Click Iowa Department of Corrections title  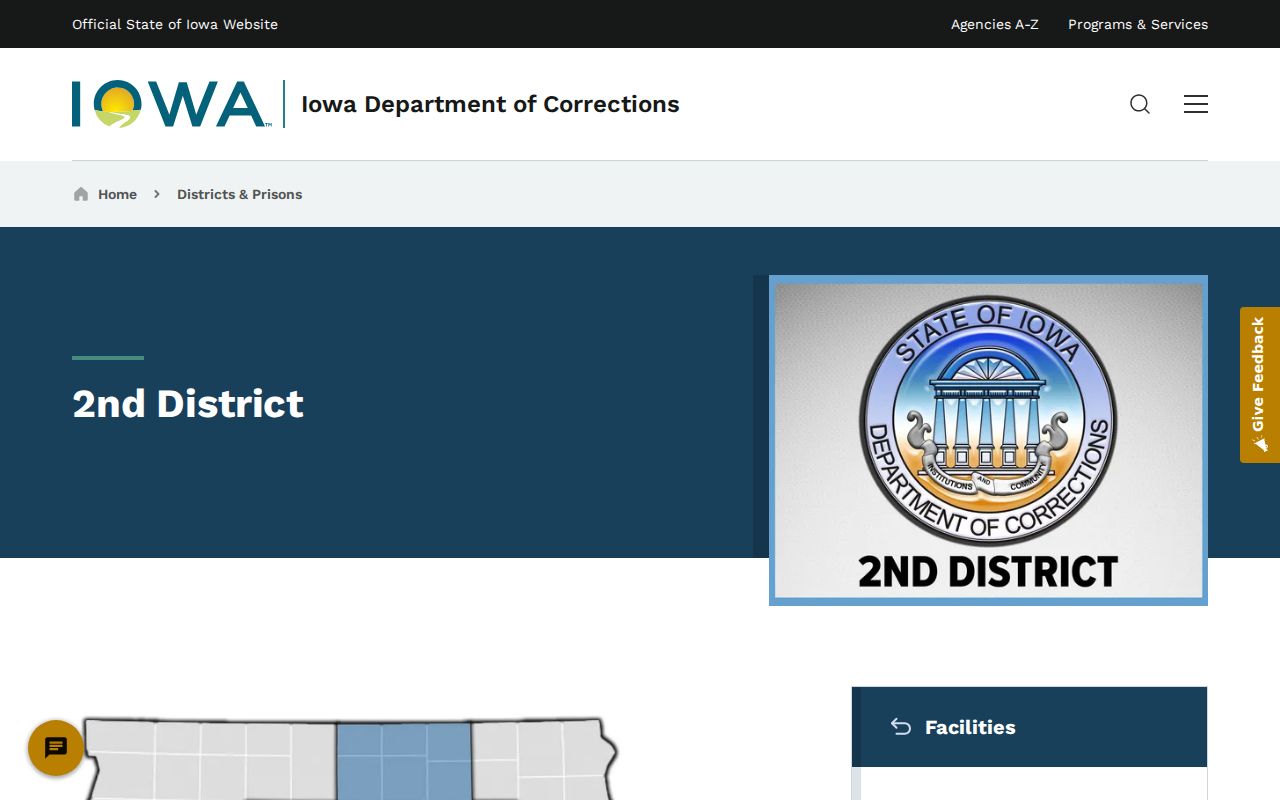(x=490, y=104)
